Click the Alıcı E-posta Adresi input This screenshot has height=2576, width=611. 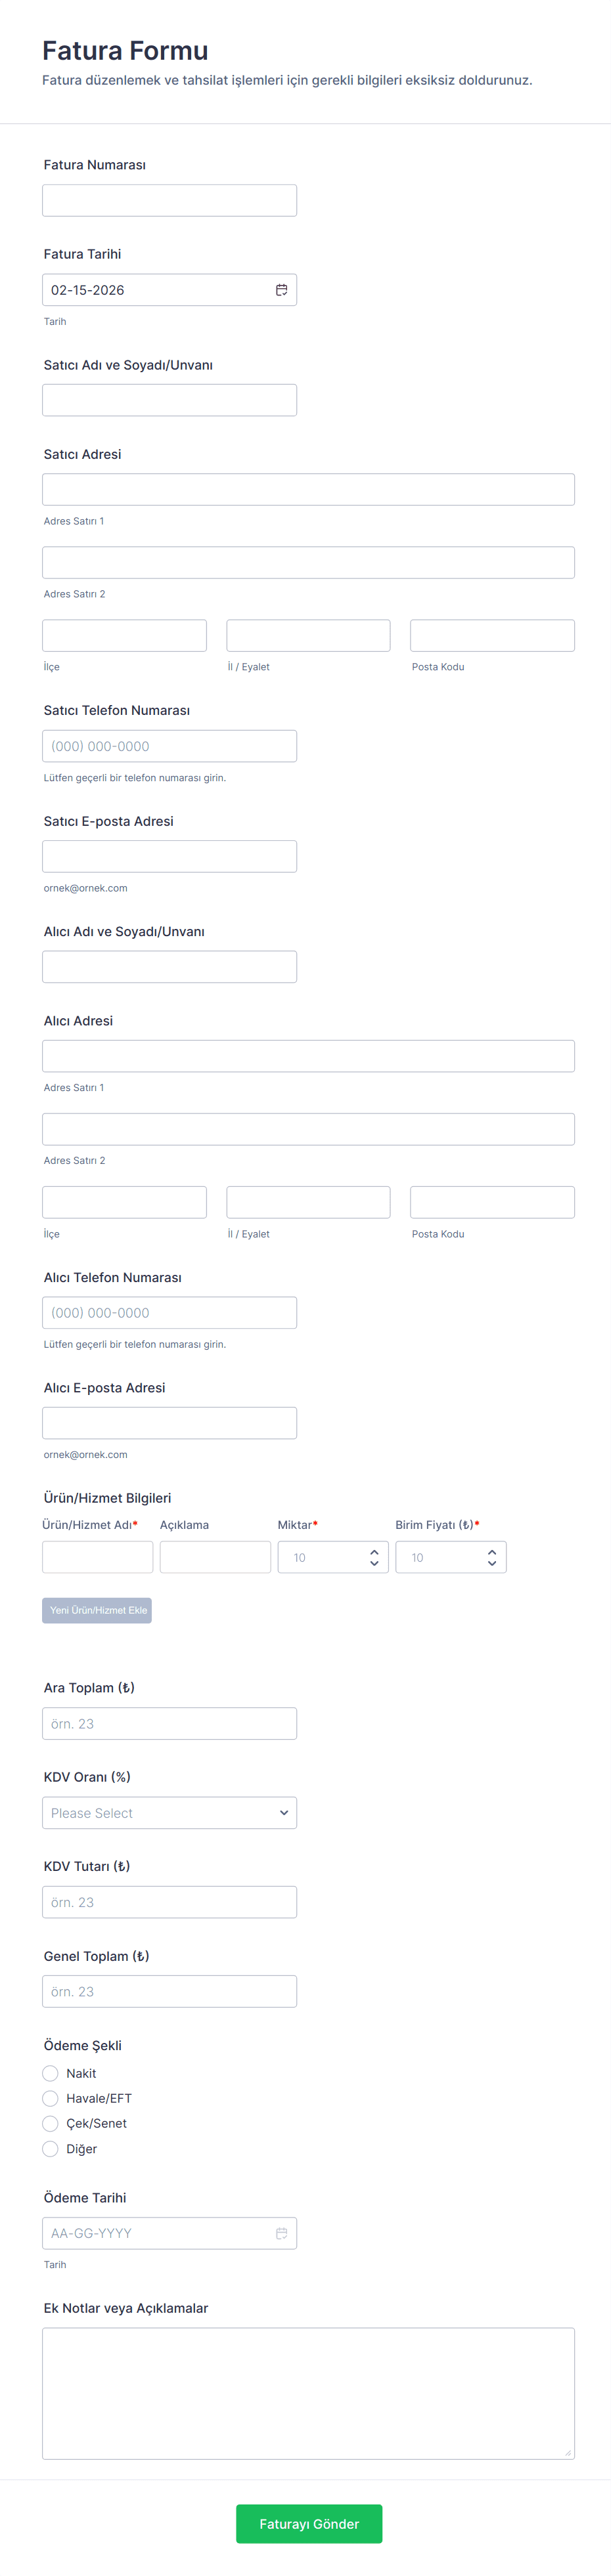(169, 1423)
